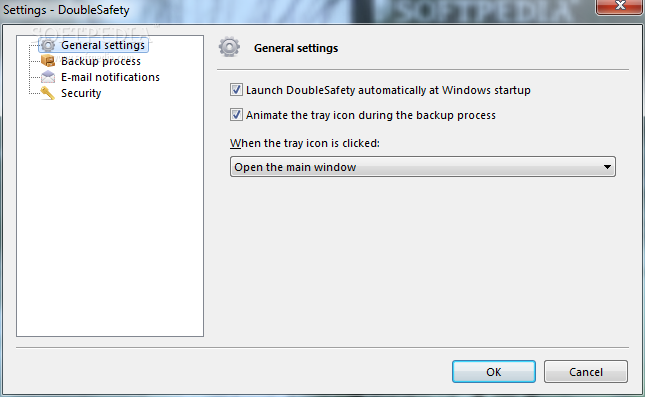
Task: Open the tray icon click action dropdown
Action: tap(422, 167)
